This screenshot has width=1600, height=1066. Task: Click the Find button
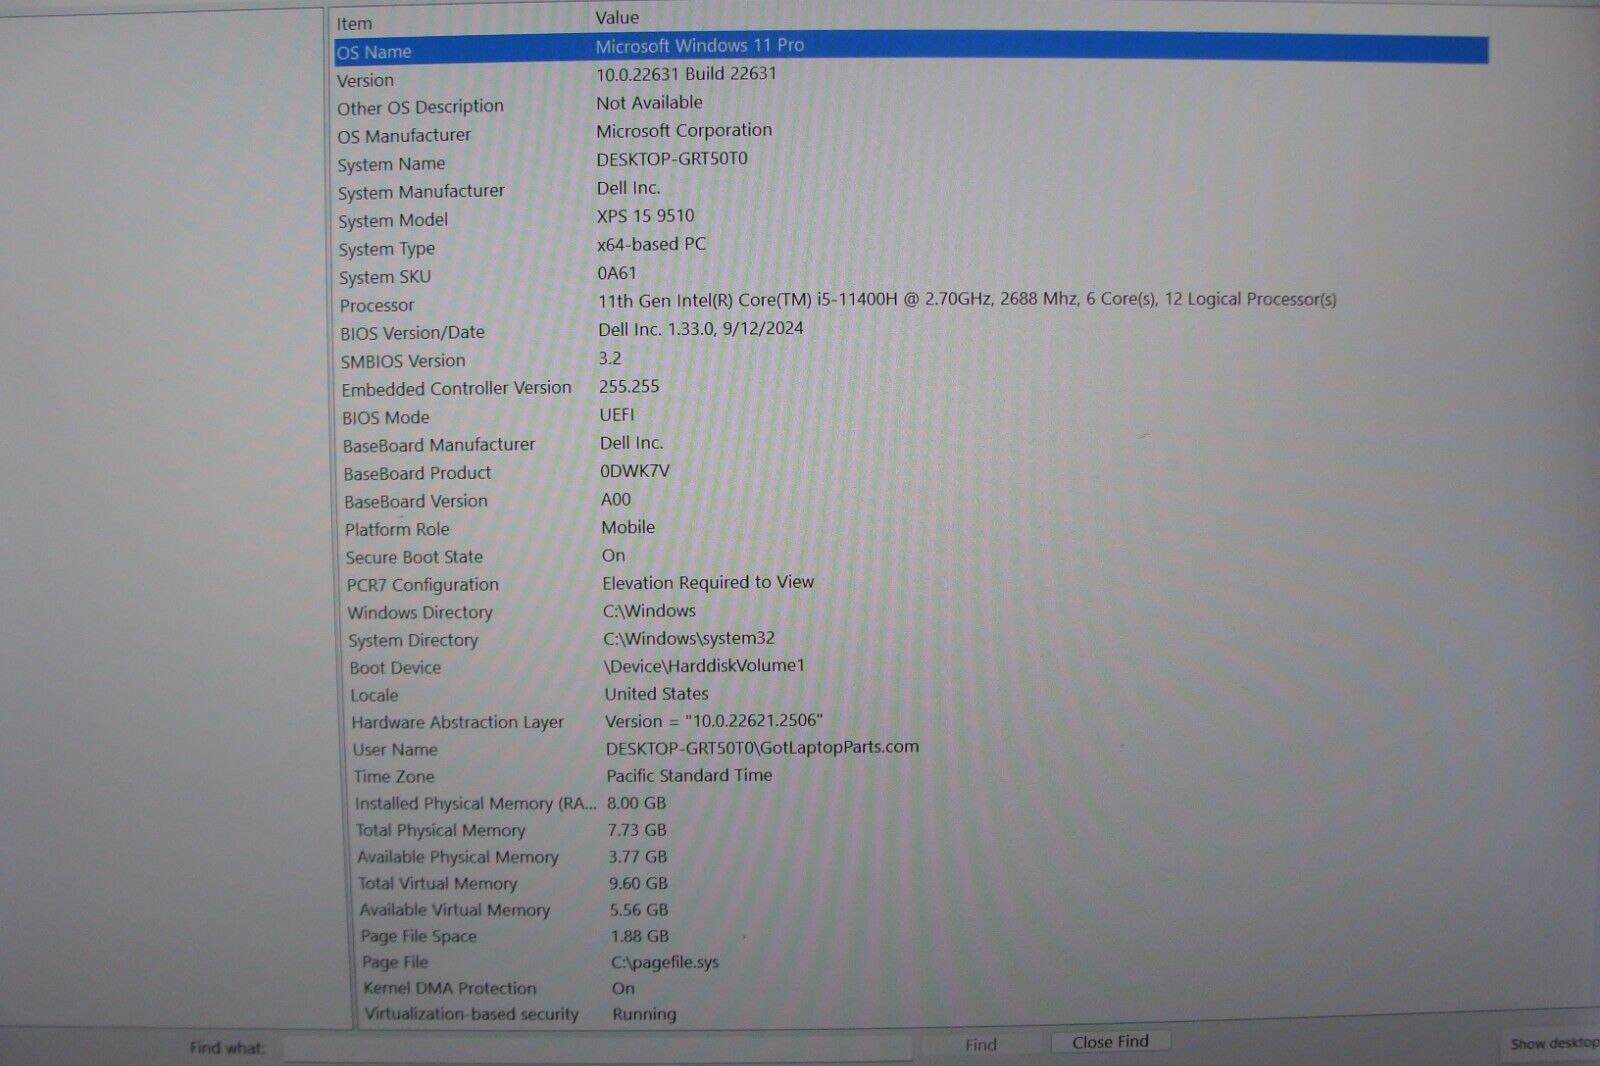981,1044
